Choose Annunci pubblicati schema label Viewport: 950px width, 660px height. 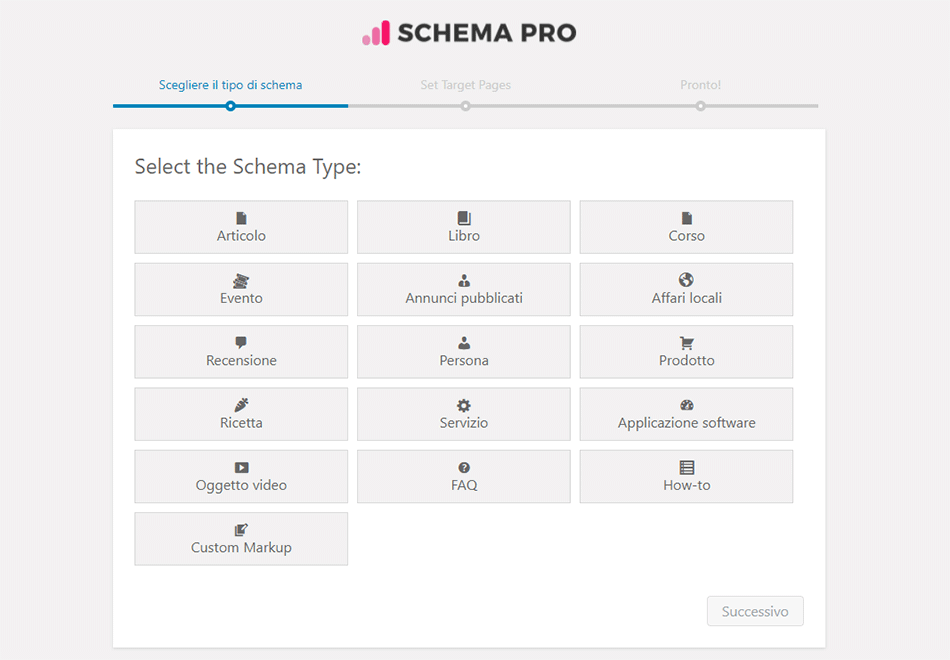click(x=464, y=298)
